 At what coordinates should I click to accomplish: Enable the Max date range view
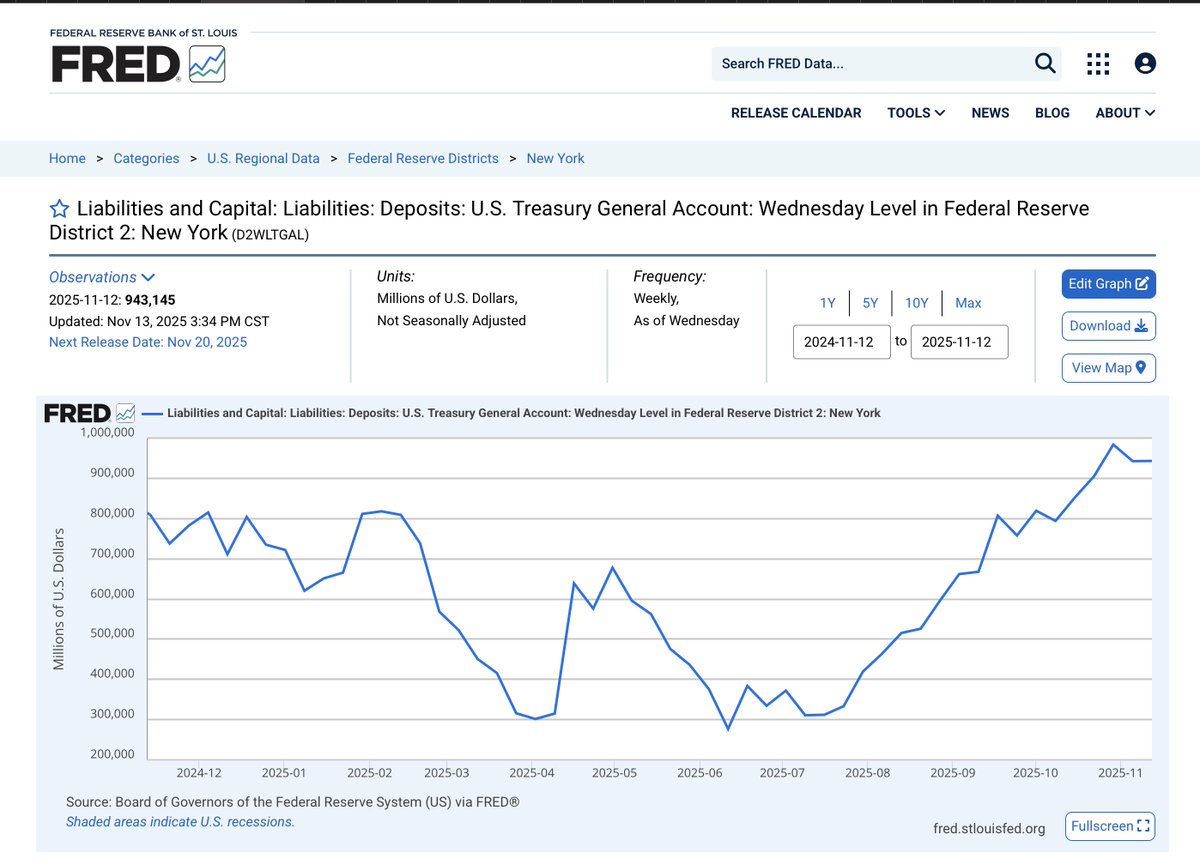click(968, 303)
